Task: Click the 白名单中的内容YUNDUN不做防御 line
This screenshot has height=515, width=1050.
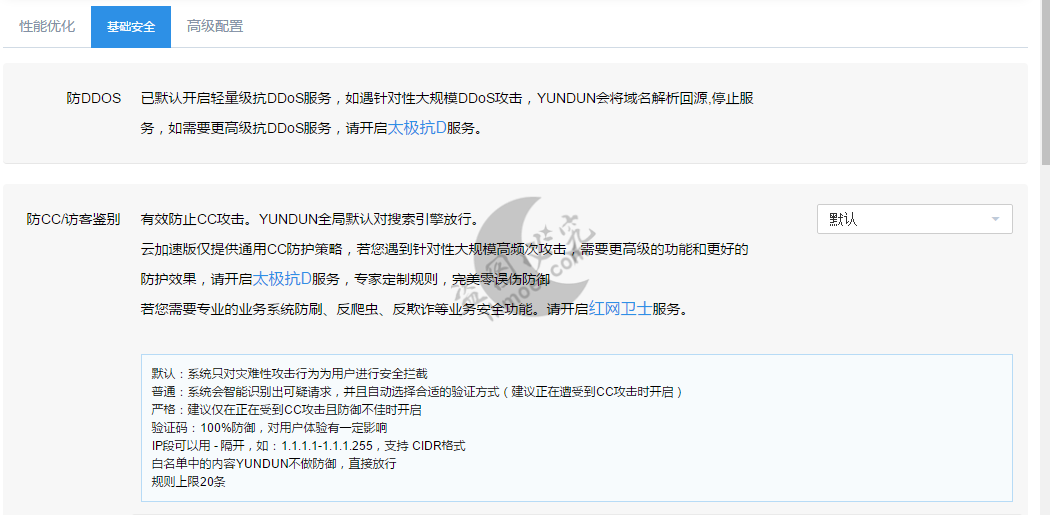Action: 274,463
